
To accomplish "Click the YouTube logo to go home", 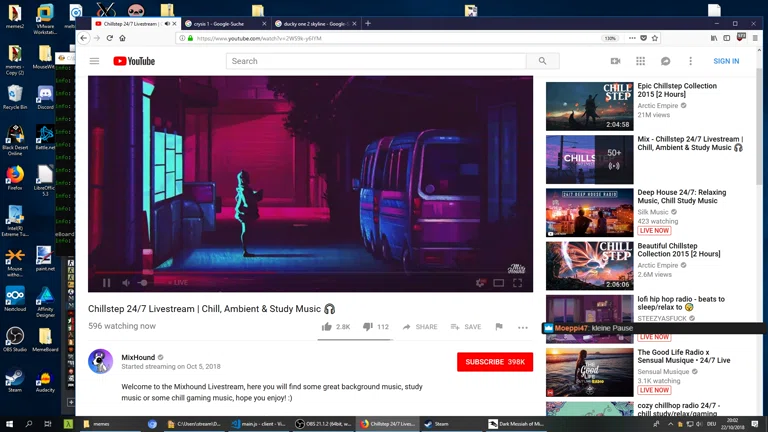I will coord(134,61).
